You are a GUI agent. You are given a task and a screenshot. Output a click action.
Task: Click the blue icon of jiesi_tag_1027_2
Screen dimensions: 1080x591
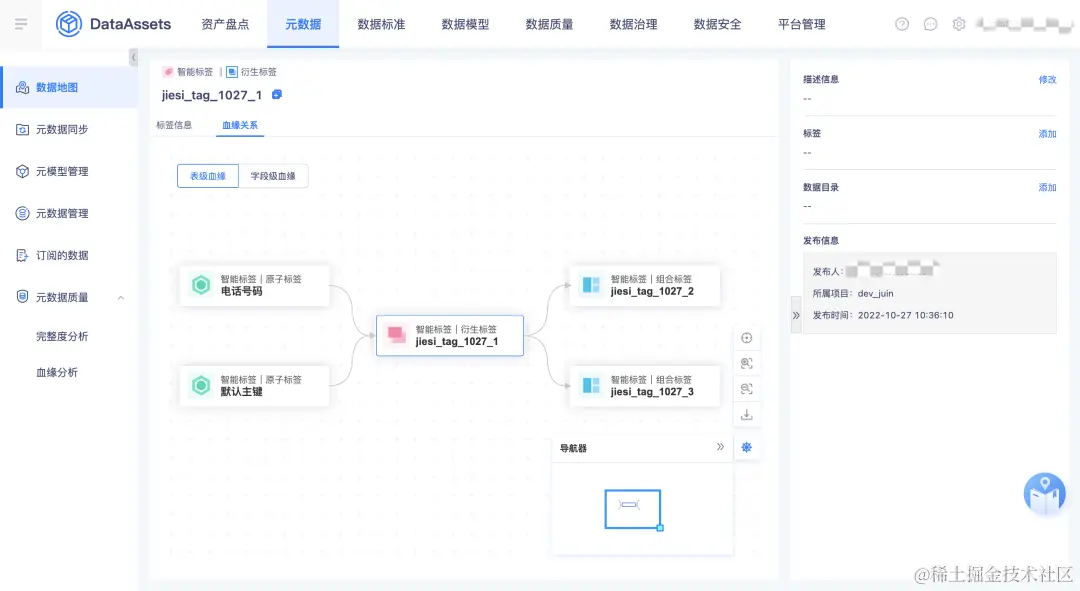591,284
